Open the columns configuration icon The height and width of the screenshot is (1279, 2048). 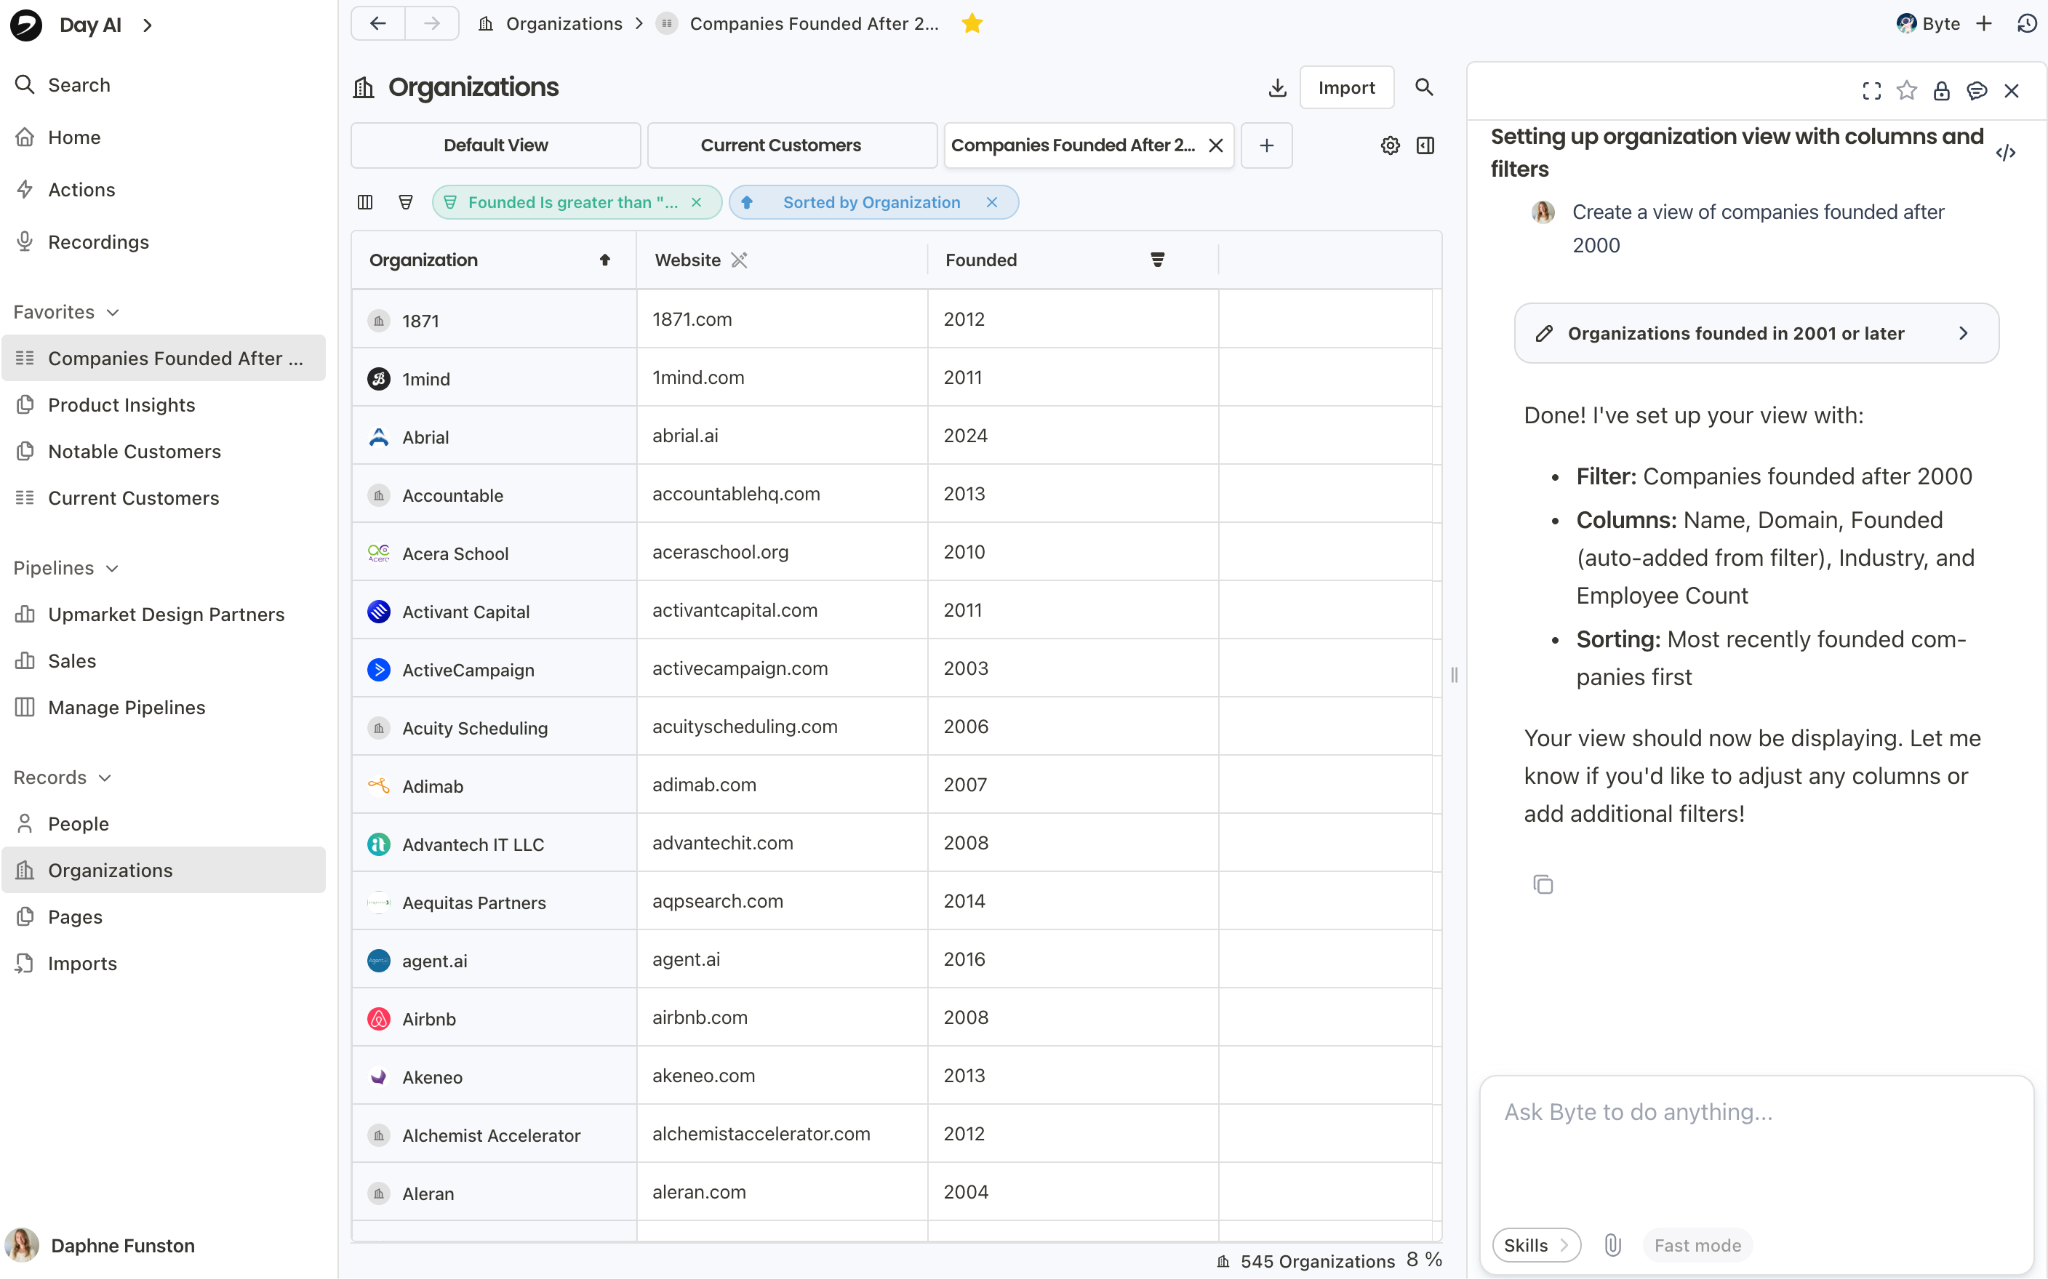pyautogui.click(x=365, y=203)
